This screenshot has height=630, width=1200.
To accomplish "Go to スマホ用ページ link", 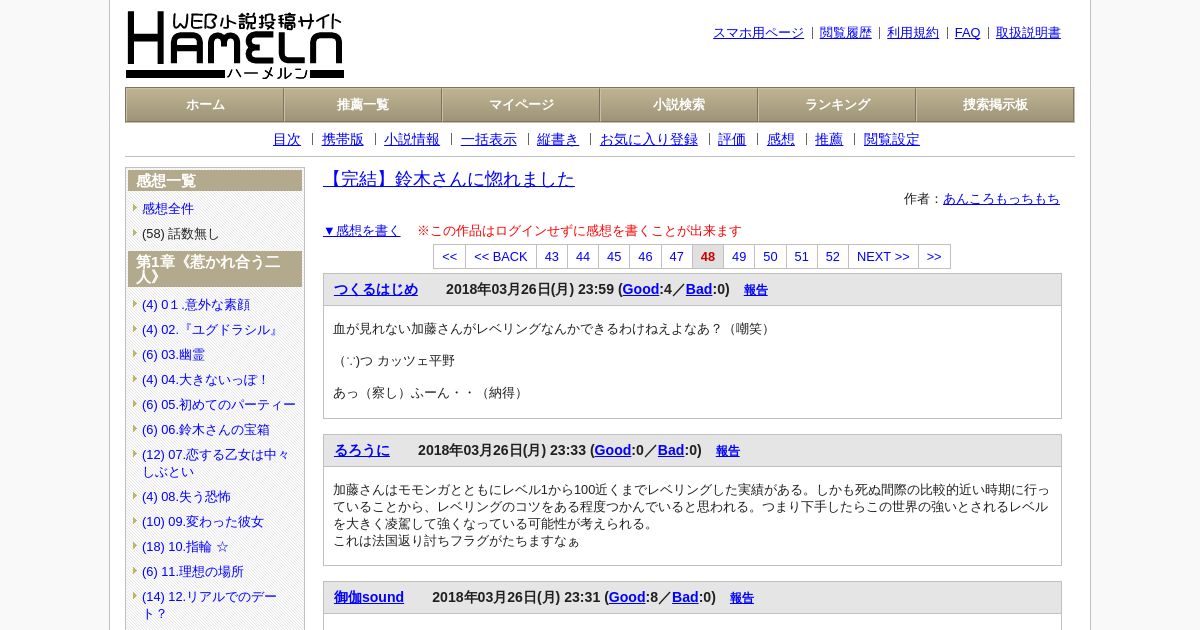I will point(758,33).
